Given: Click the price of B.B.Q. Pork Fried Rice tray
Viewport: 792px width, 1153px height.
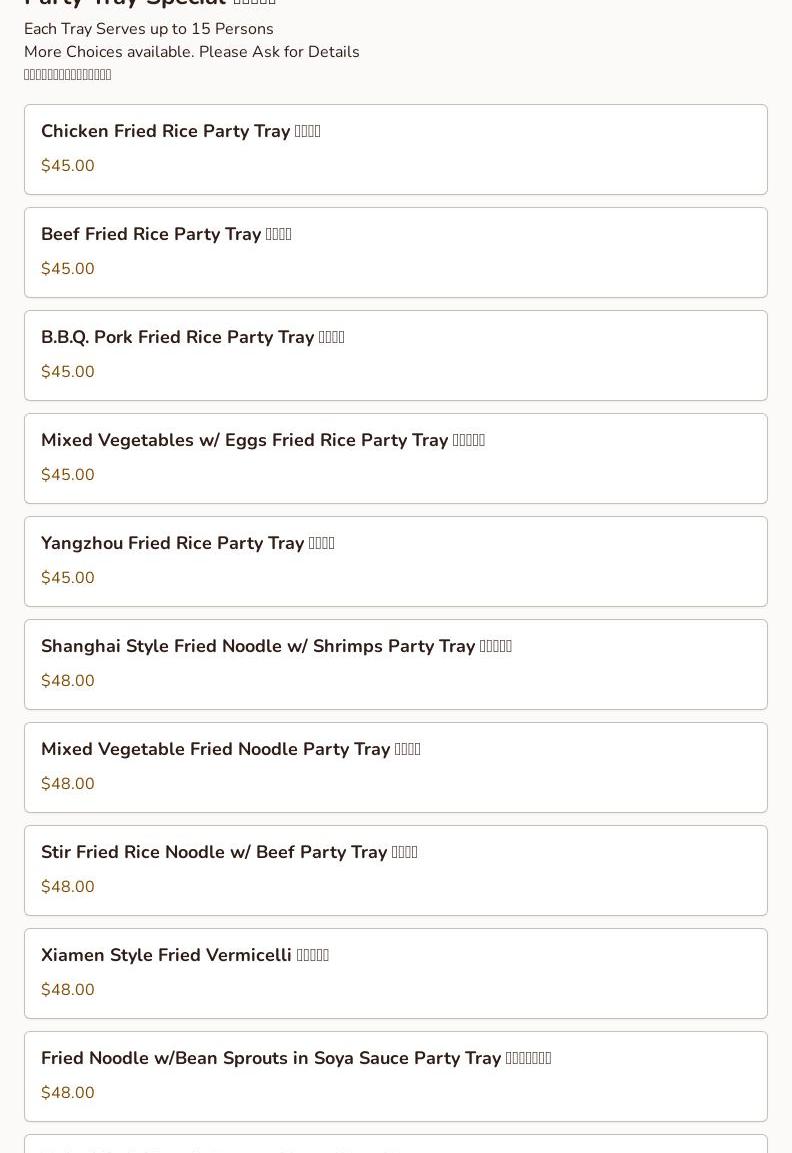Looking at the screenshot, I should (68, 372).
